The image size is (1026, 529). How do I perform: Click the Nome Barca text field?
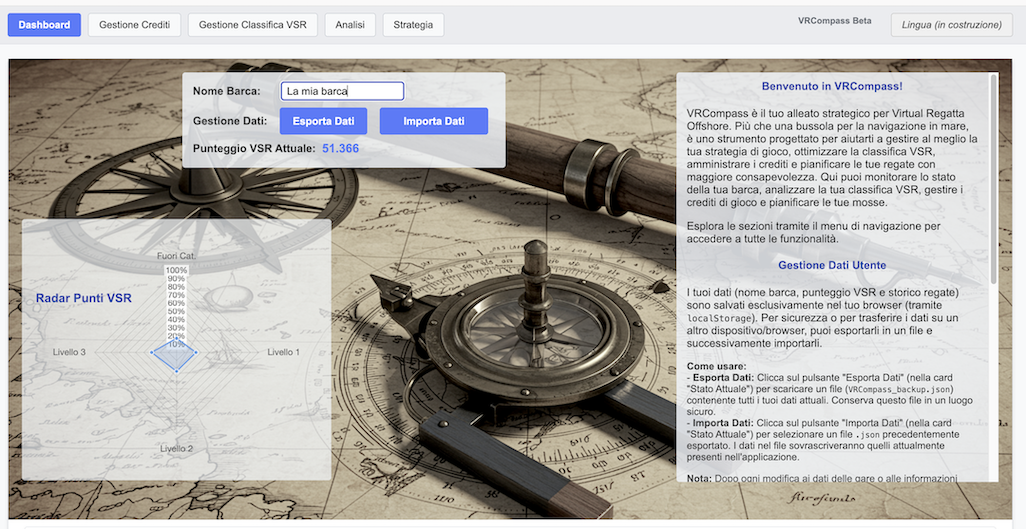(x=342, y=91)
